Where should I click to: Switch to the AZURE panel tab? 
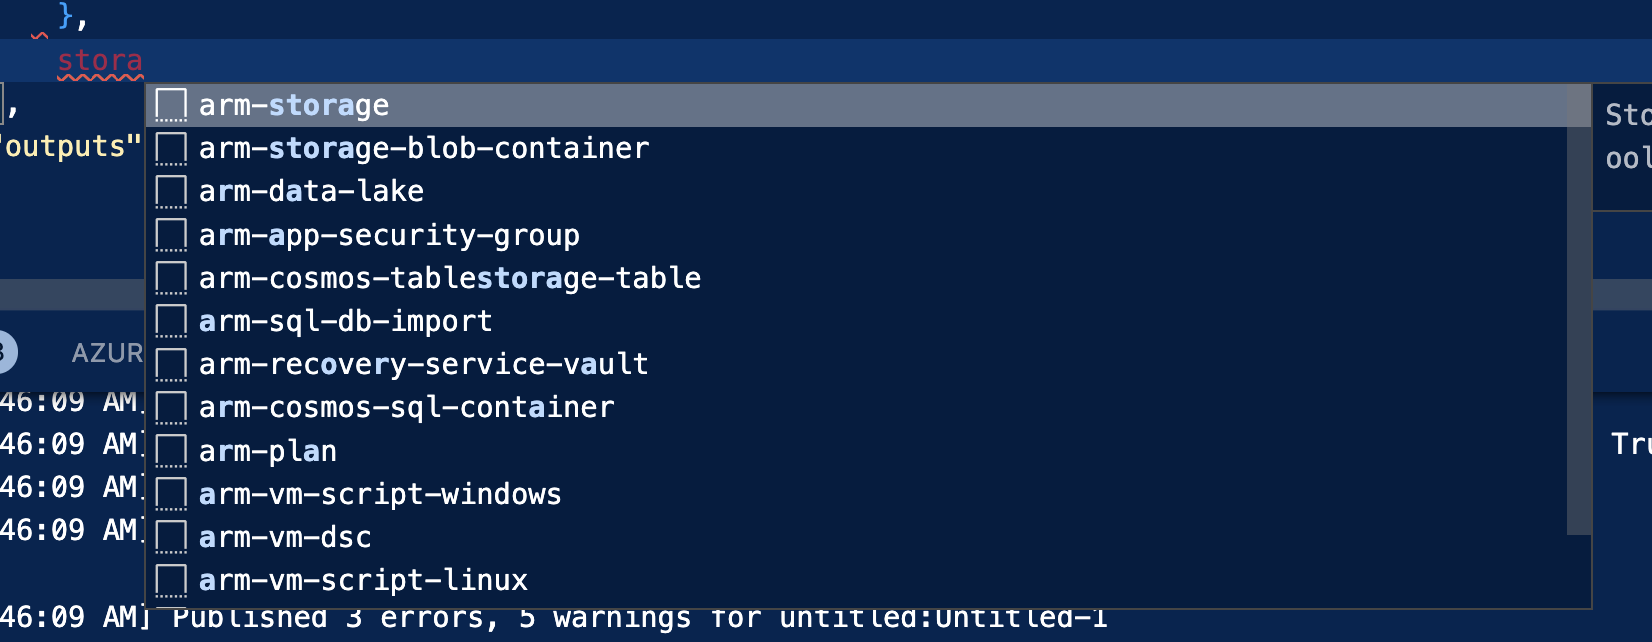coord(108,352)
